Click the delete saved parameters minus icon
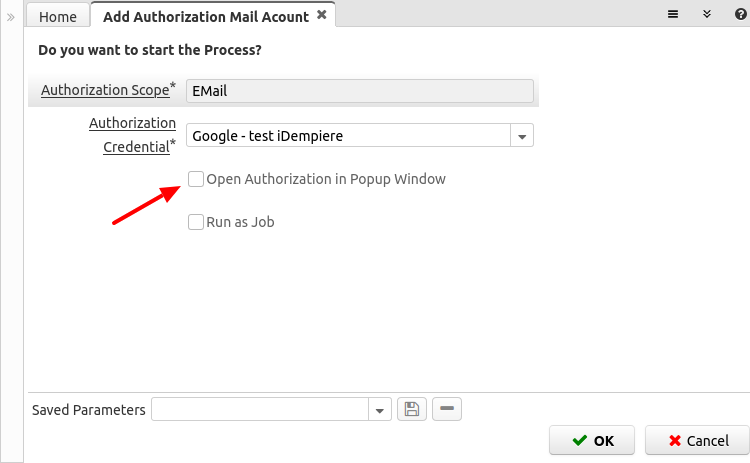750x463 pixels. coord(448,409)
